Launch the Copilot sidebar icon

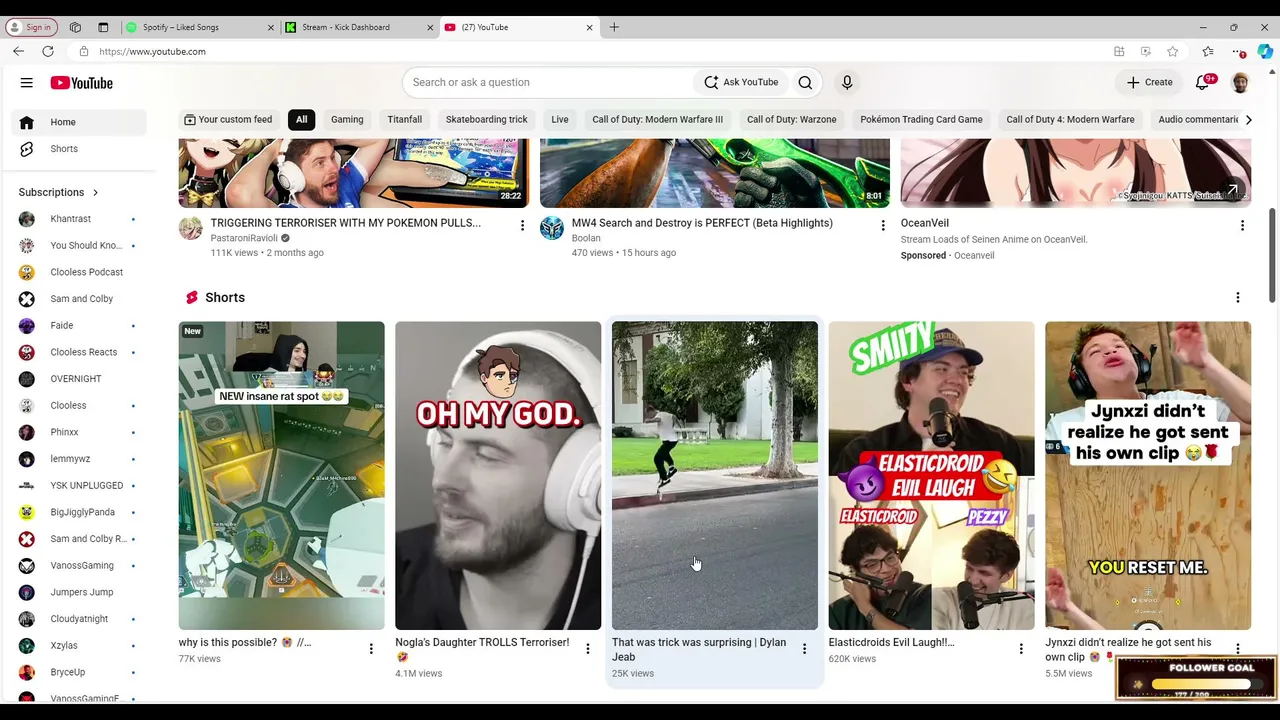click(1266, 52)
